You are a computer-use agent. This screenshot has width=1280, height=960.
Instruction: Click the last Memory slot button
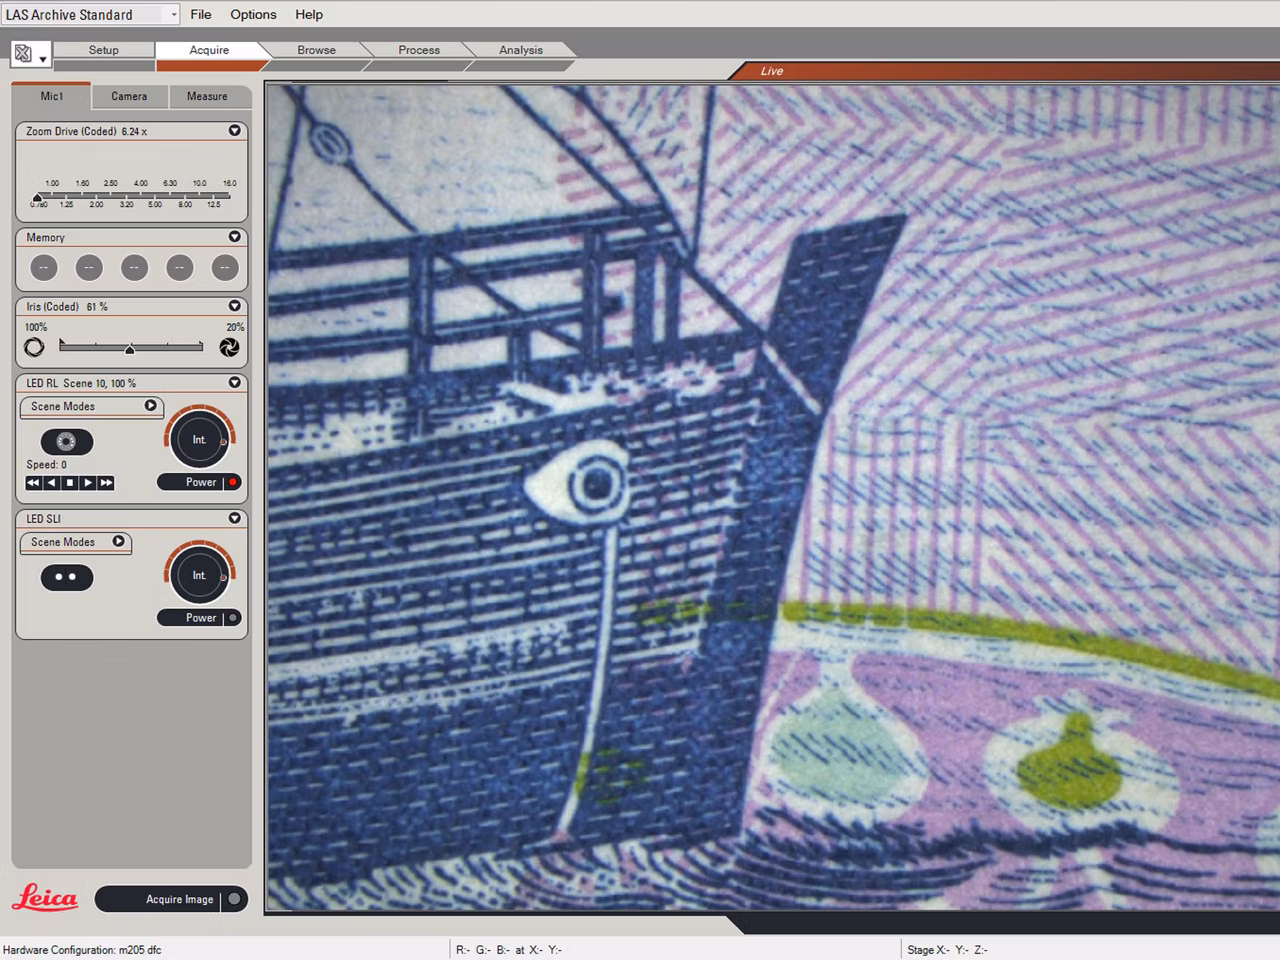click(225, 268)
